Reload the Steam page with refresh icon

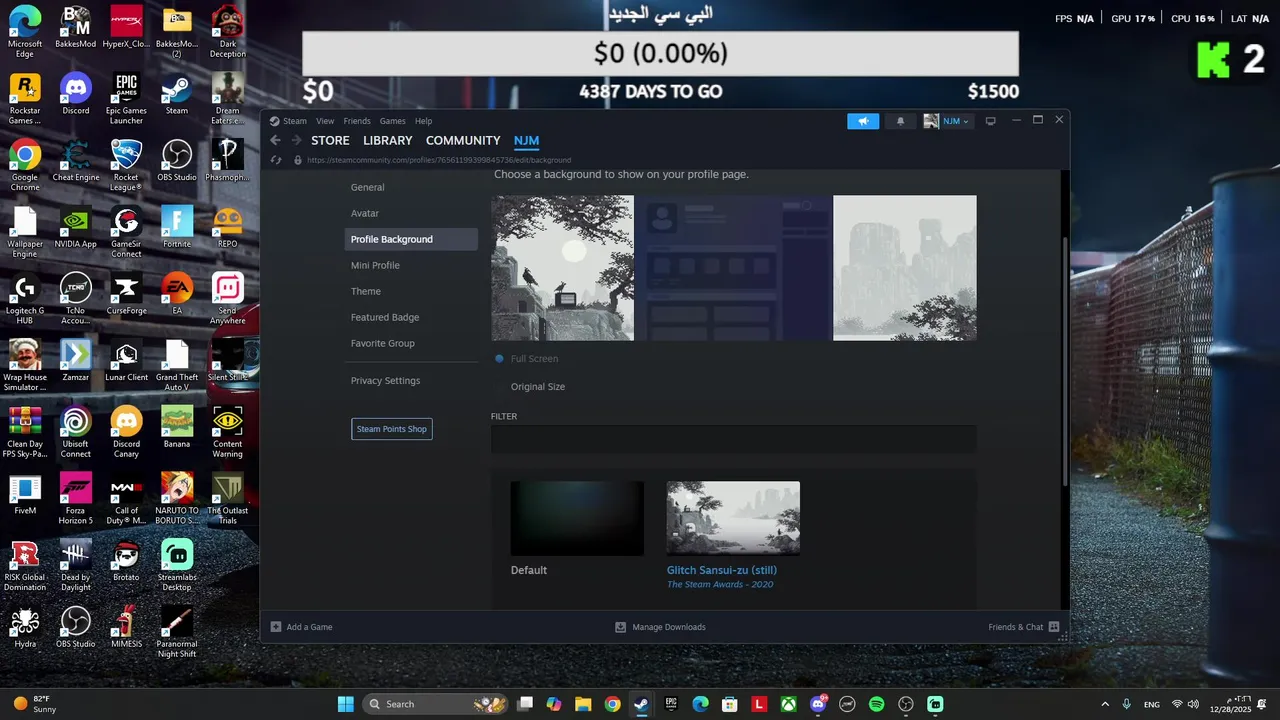(x=276, y=160)
